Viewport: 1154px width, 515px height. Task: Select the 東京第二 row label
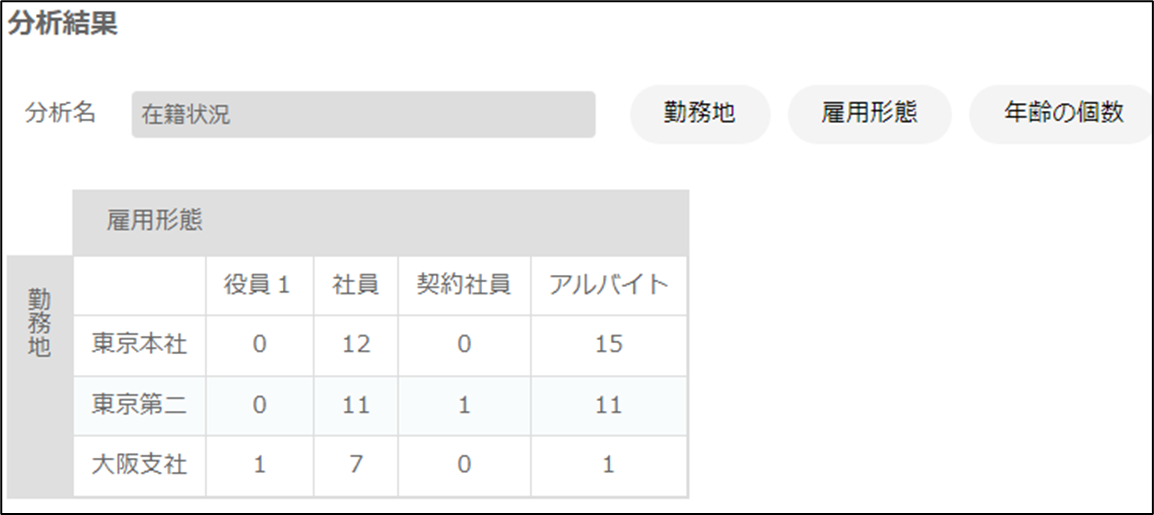tap(139, 406)
